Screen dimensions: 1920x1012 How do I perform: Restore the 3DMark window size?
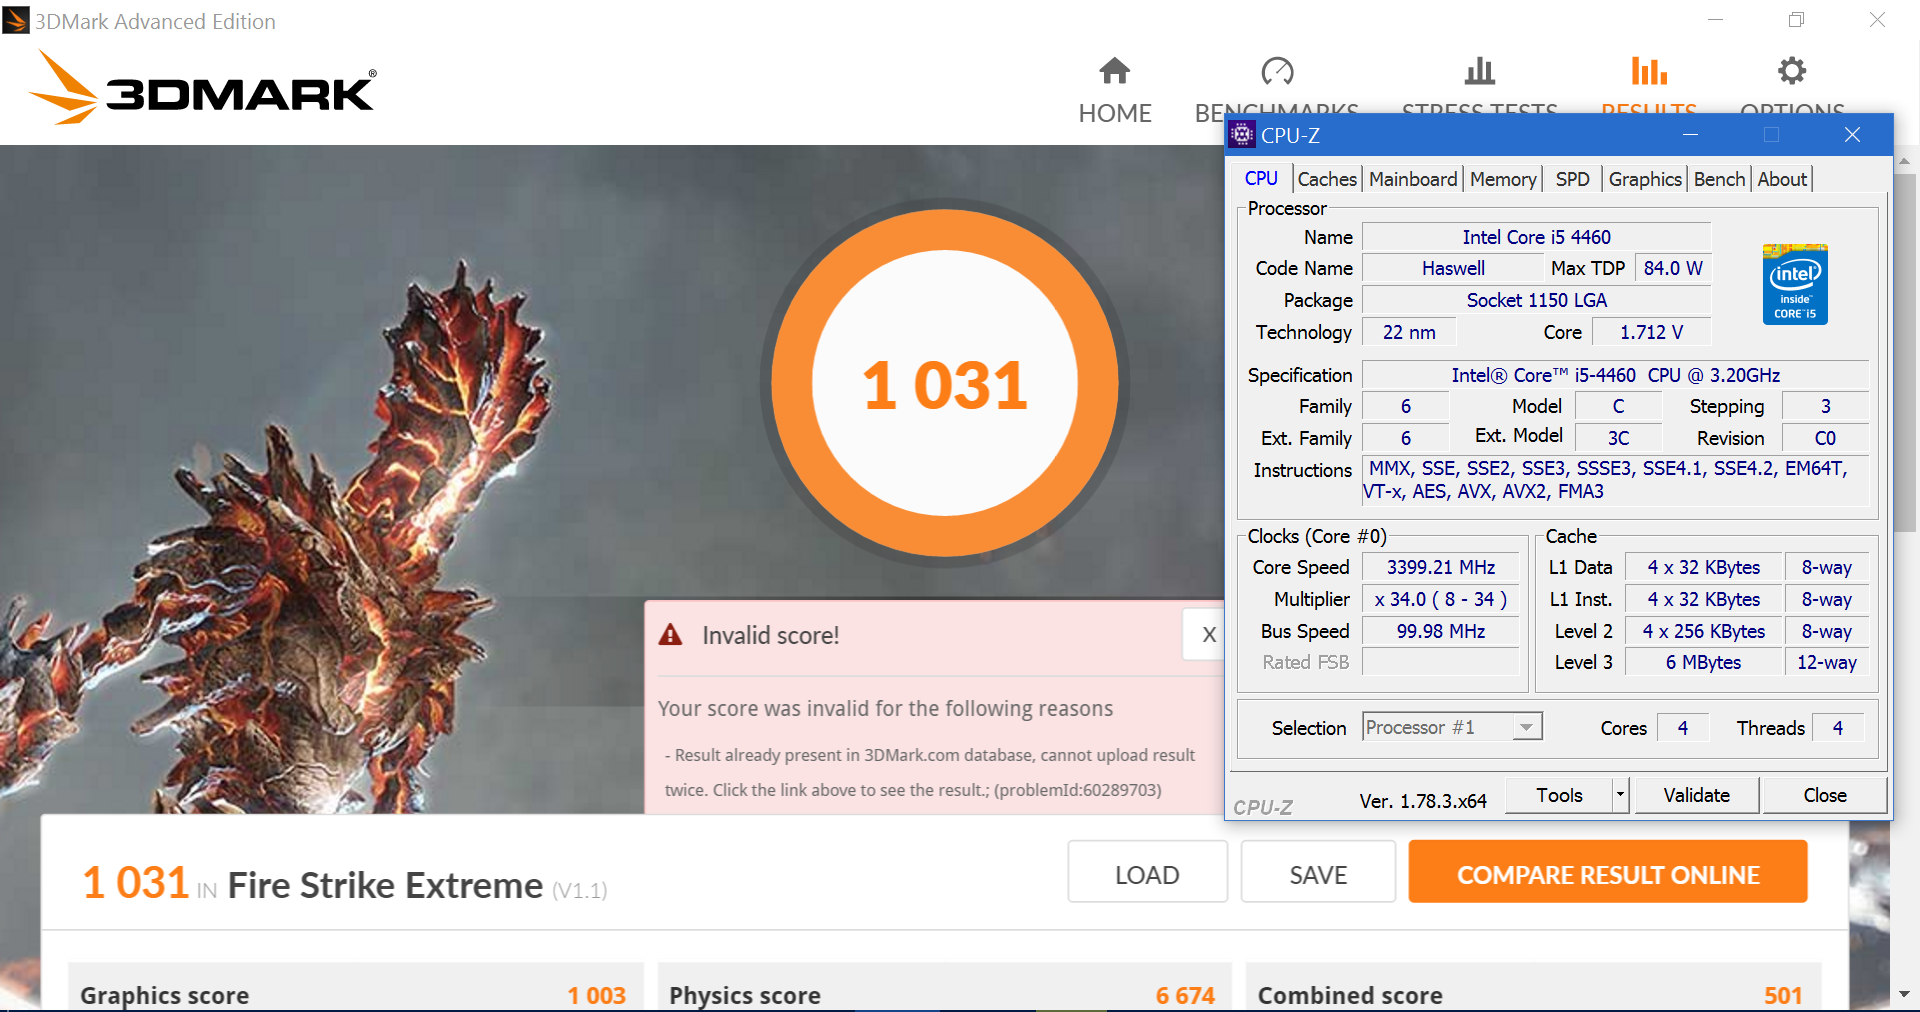pyautogui.click(x=1796, y=20)
